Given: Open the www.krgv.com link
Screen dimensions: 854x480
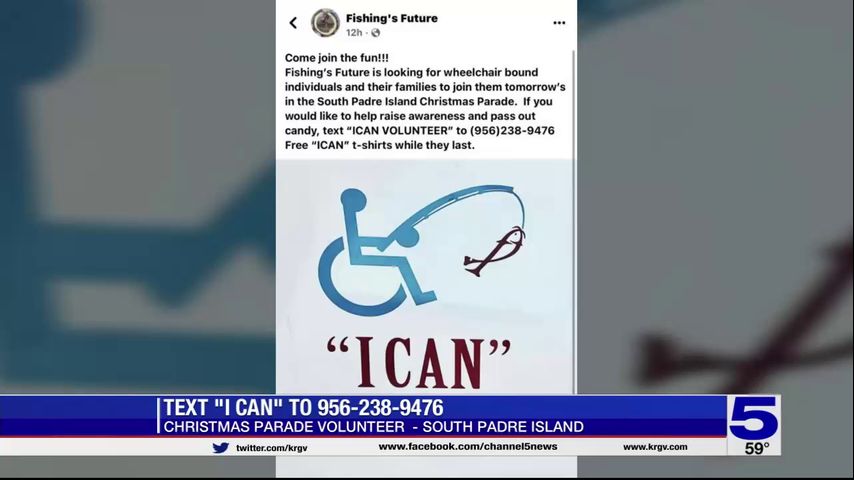Looking at the screenshot, I should 655,447.
